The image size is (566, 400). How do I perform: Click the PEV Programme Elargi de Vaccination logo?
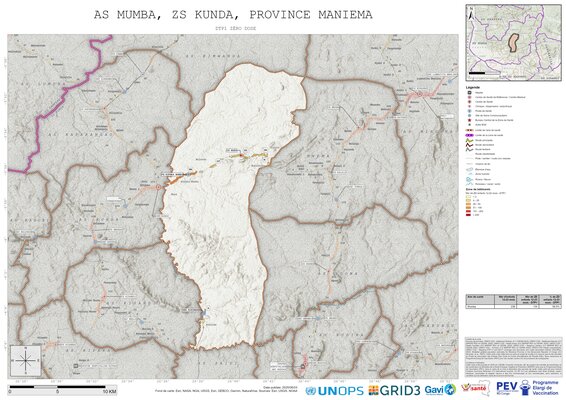click(x=527, y=387)
